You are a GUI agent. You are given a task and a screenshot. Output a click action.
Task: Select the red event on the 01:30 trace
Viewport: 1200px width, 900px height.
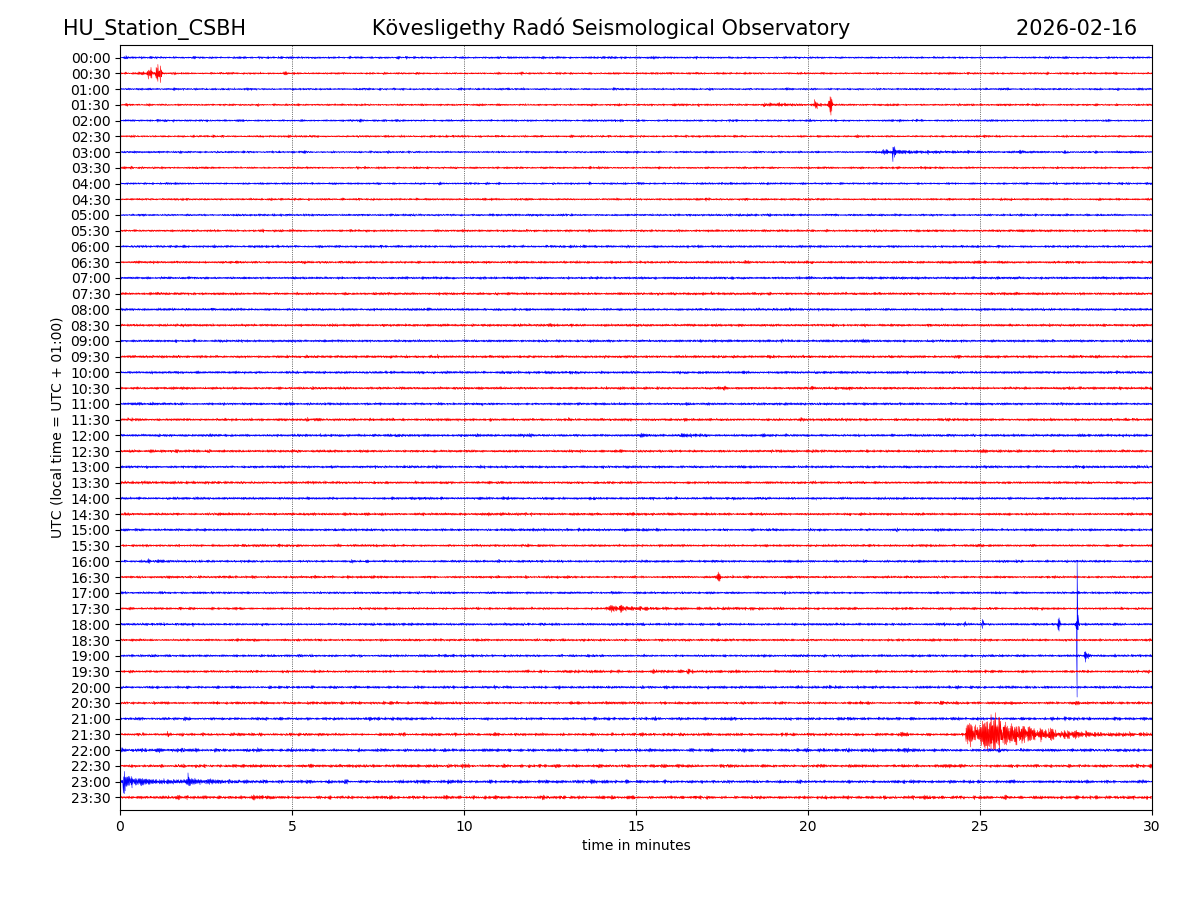pyautogui.click(x=829, y=105)
